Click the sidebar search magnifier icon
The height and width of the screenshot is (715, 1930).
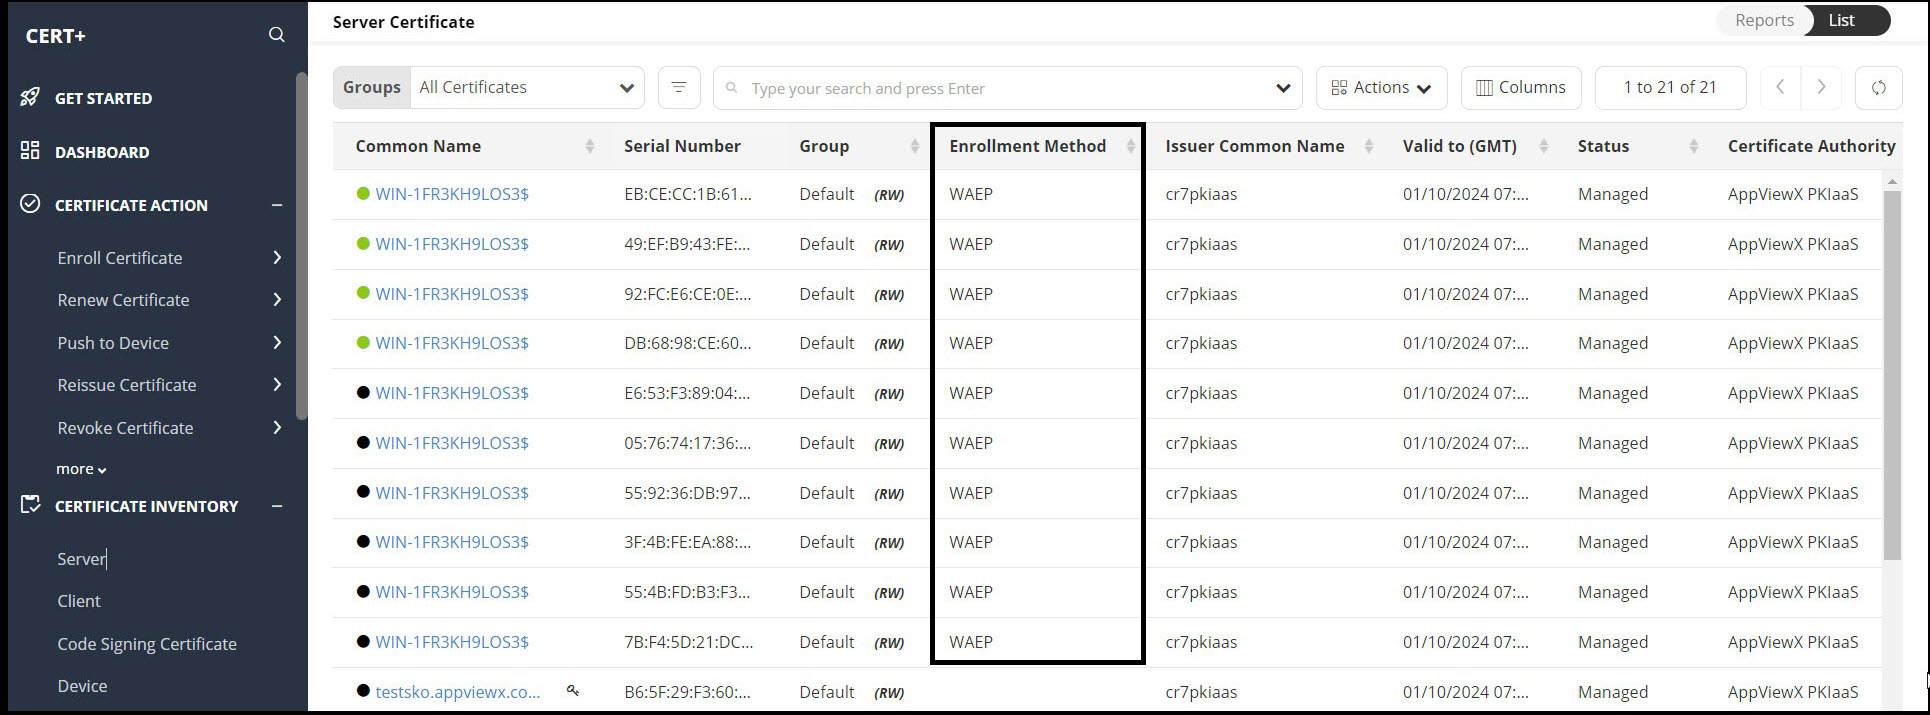click(x=277, y=35)
